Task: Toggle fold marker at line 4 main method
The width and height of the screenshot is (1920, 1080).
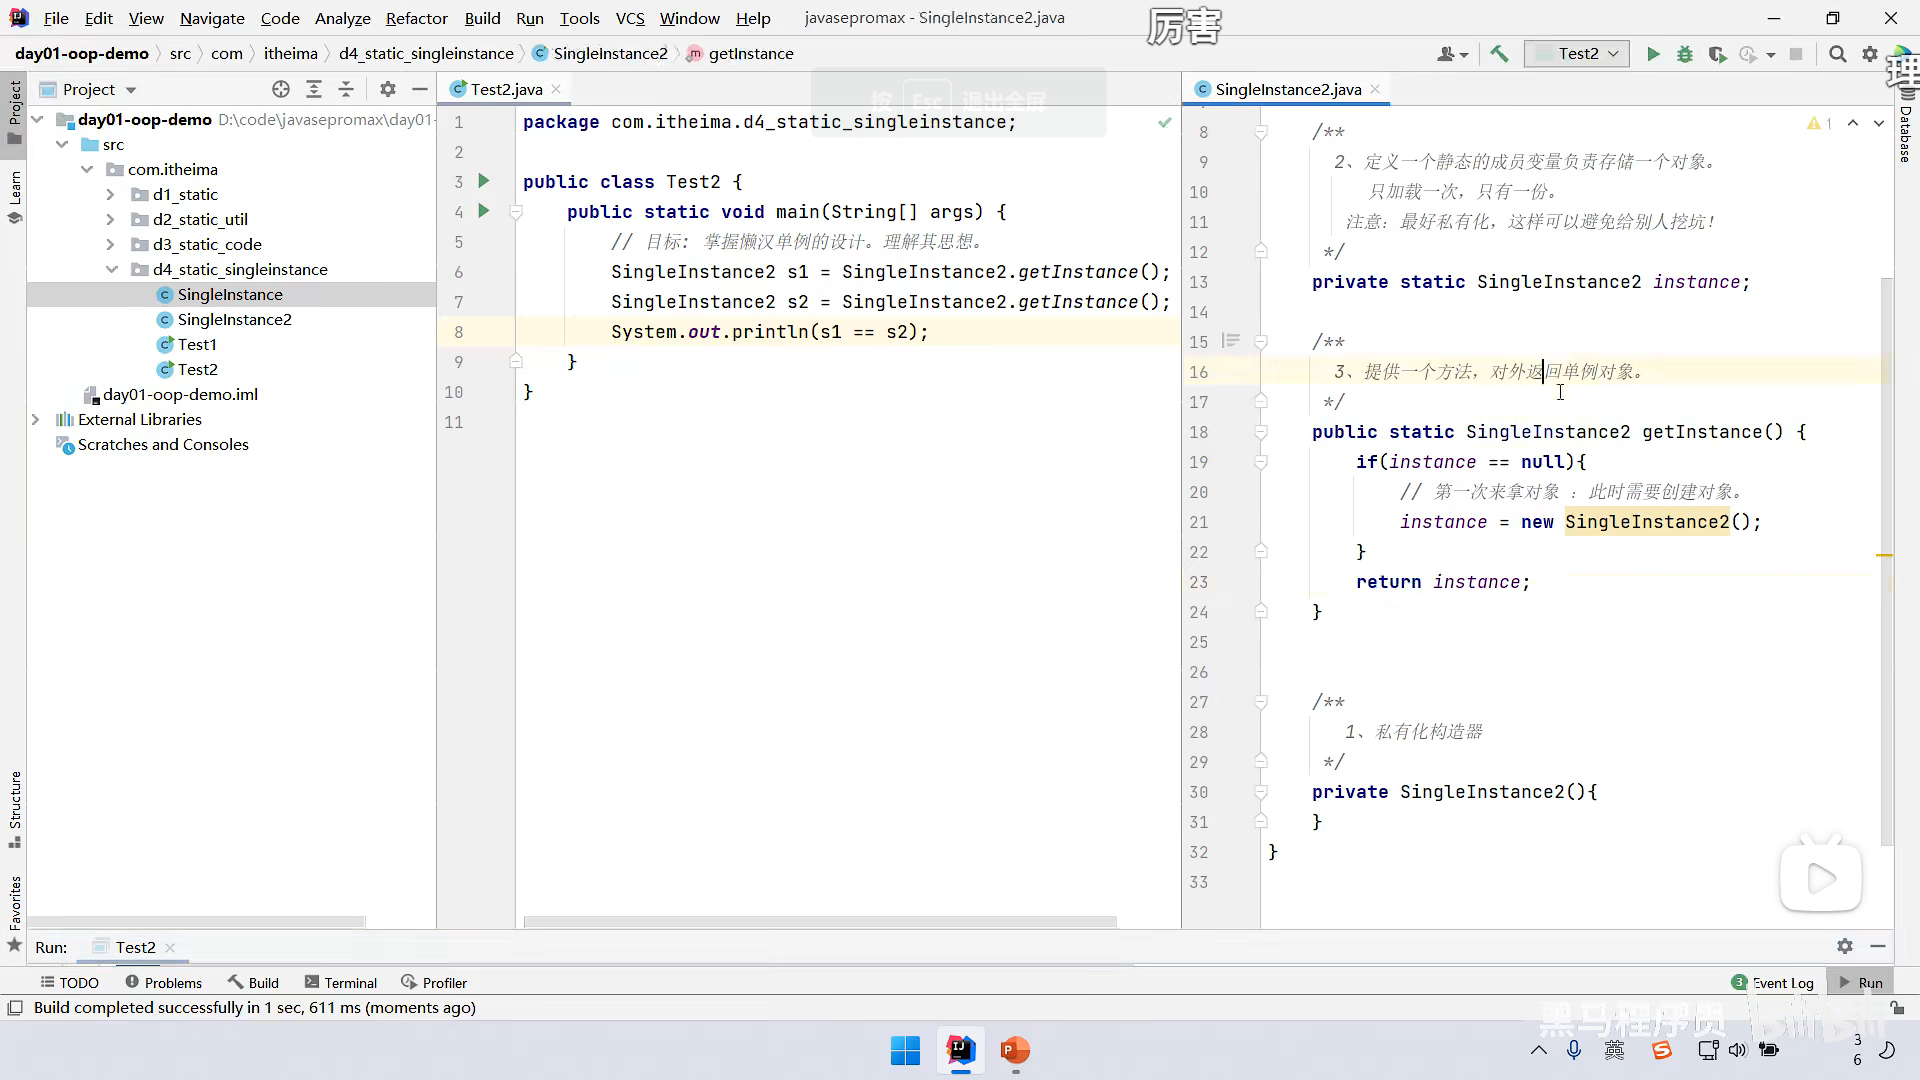Action: point(516,212)
